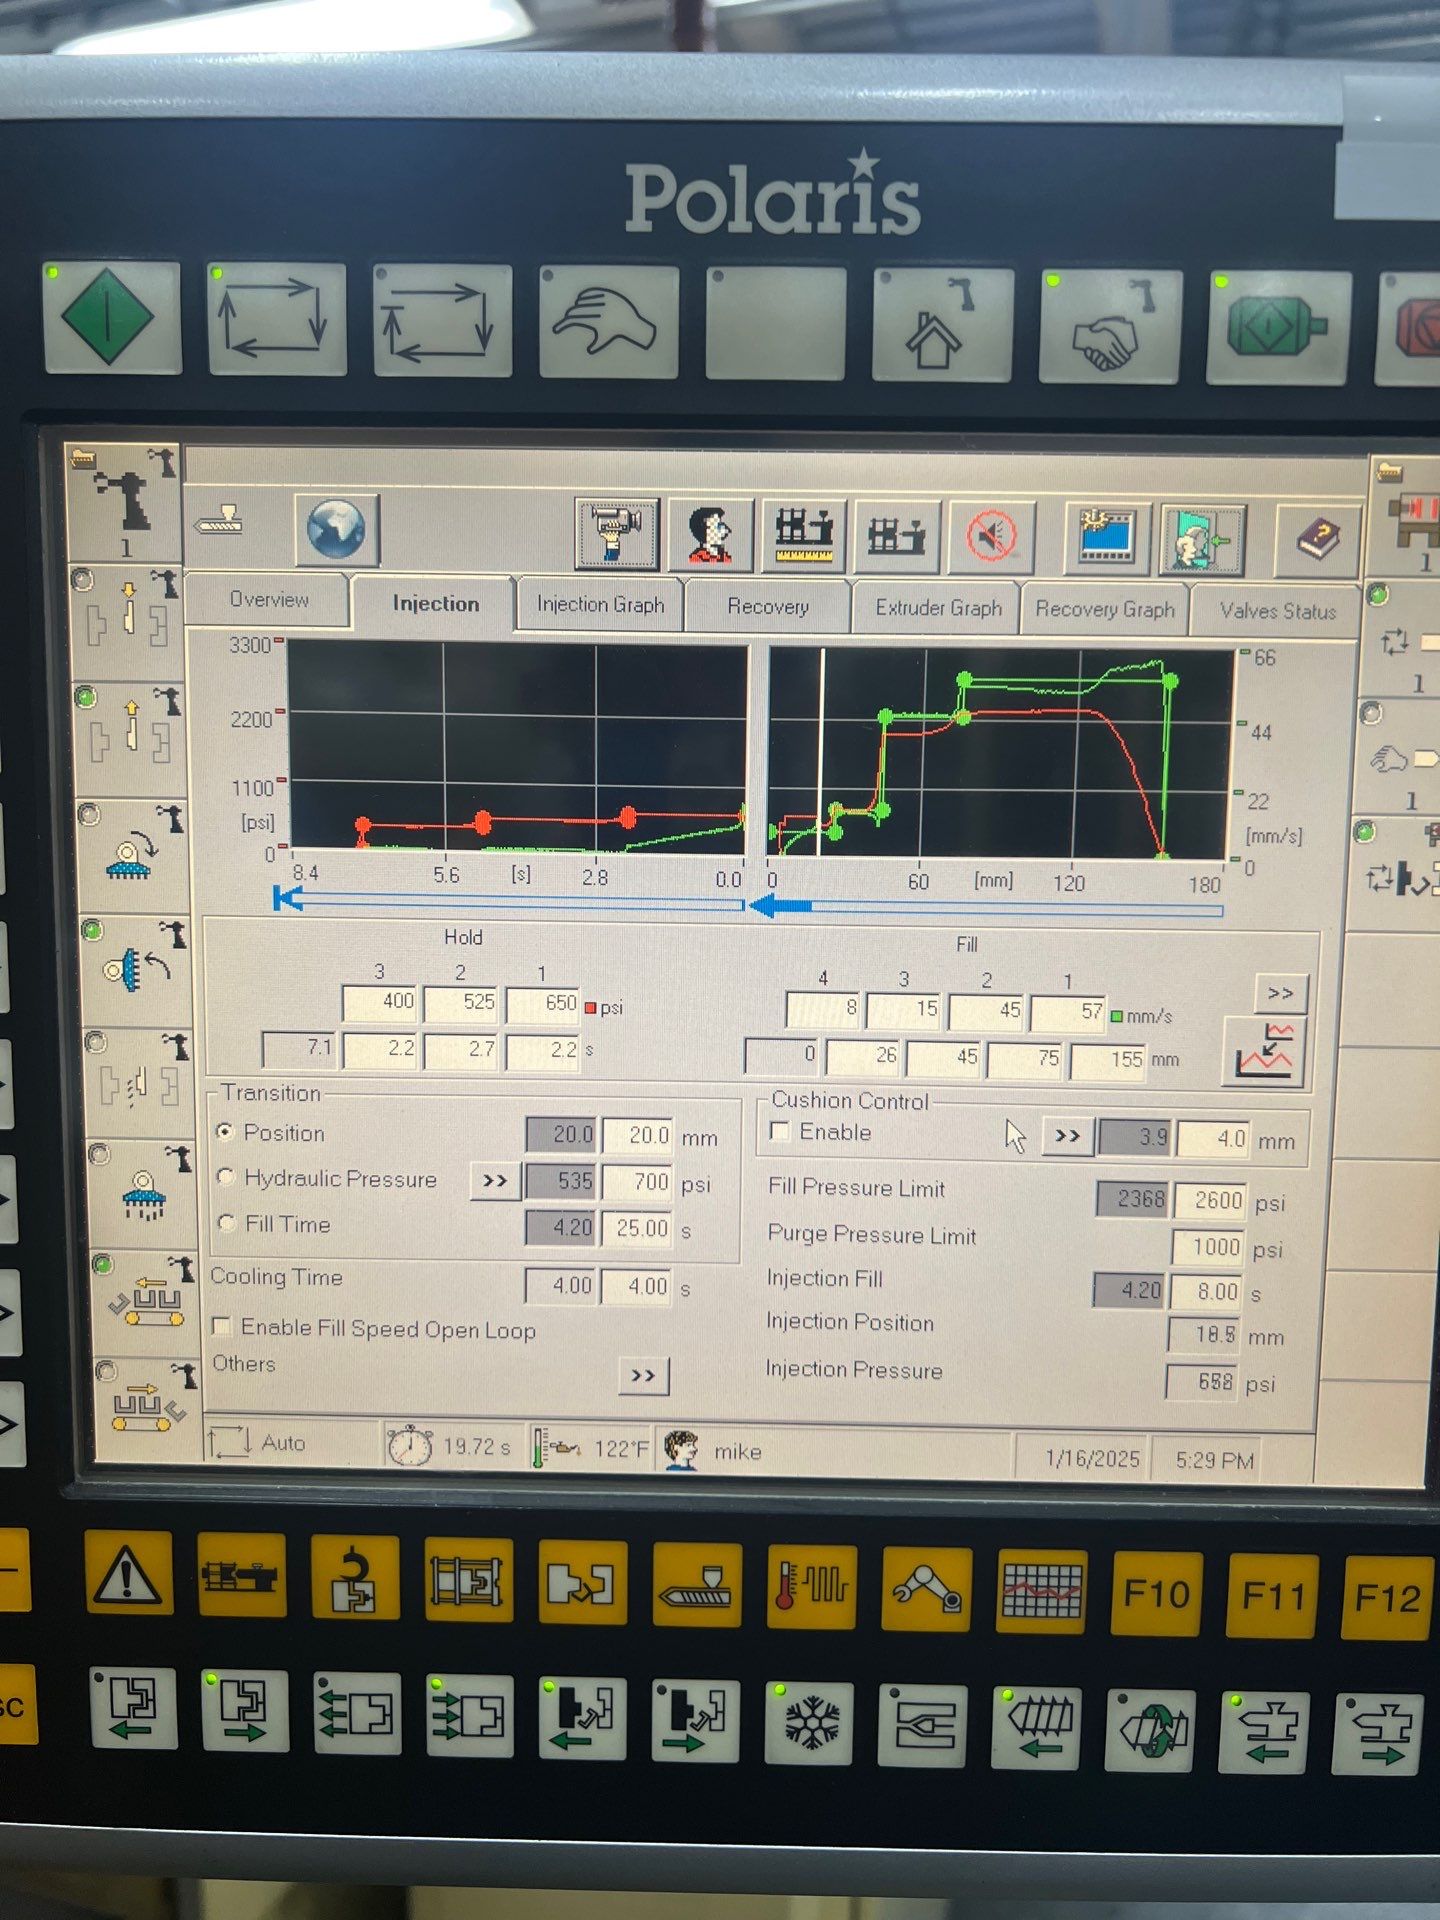Expand Hydraulic Pressure details arrow button
Image resolution: width=1440 pixels, height=1920 pixels.
click(495, 1181)
